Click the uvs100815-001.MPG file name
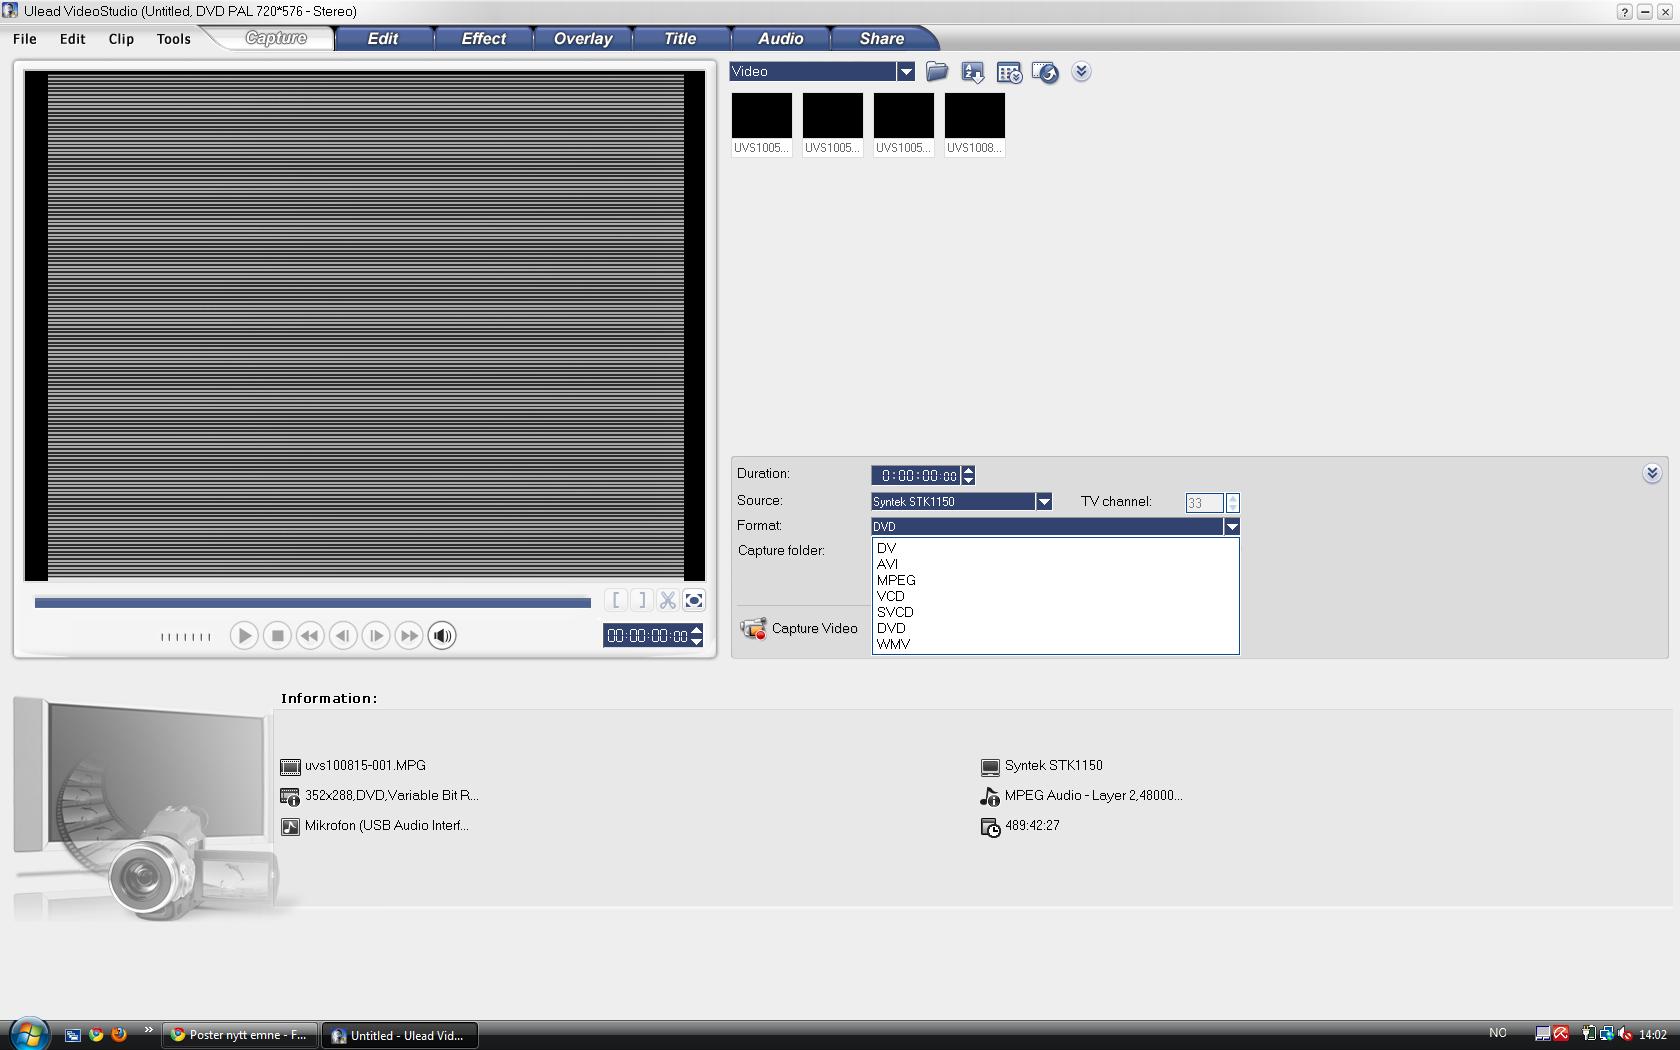 point(365,765)
